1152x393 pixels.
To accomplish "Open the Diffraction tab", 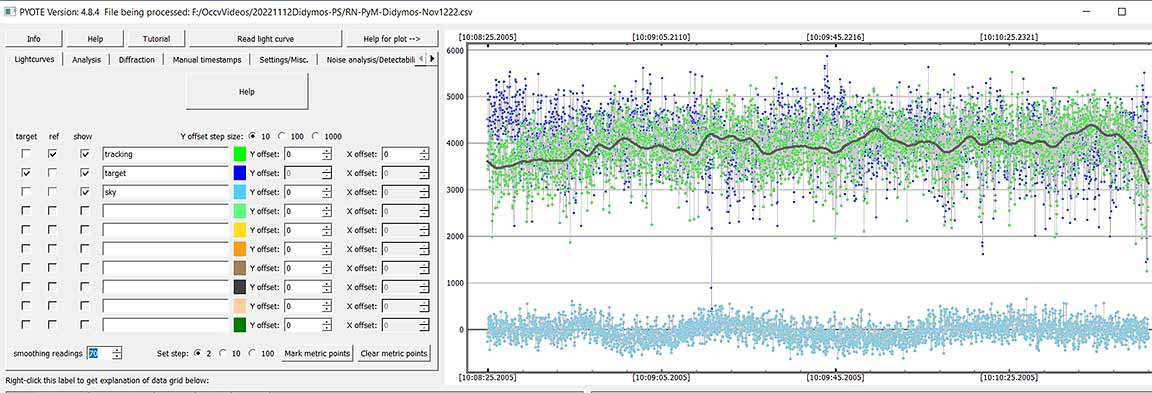I will click(137, 60).
